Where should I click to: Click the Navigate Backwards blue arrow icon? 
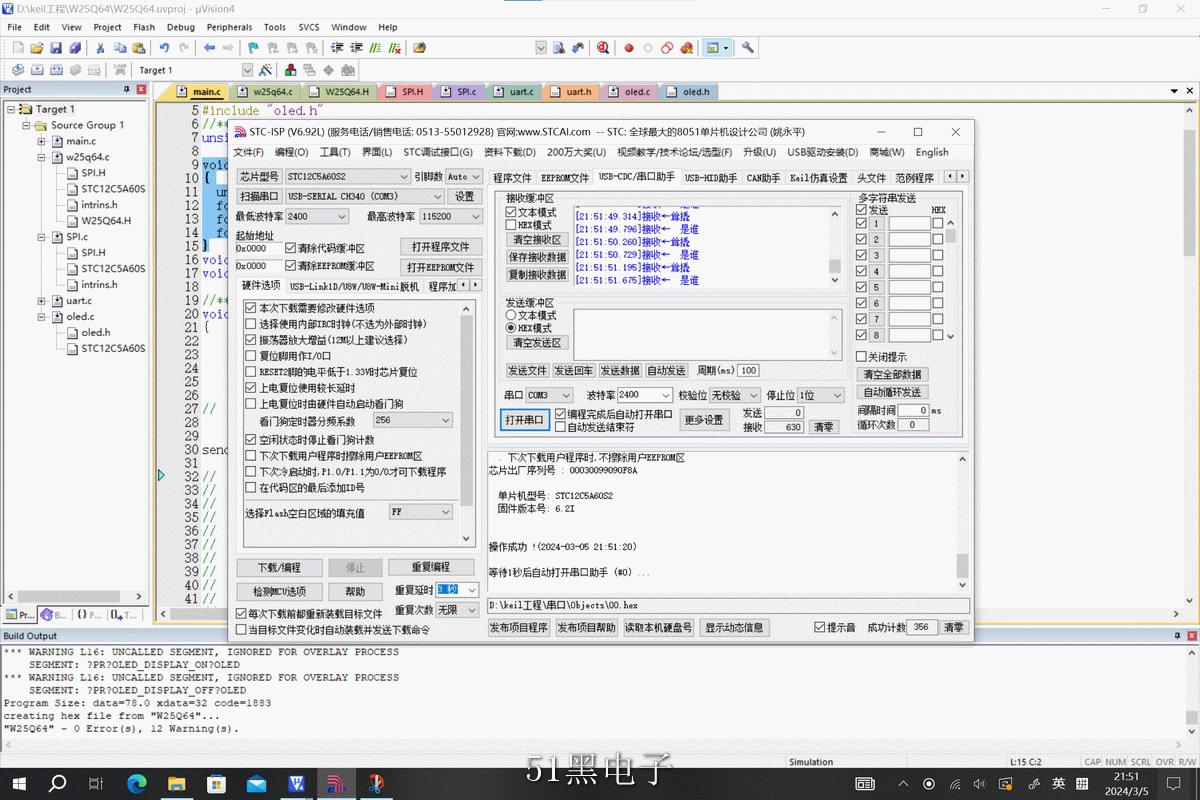[x=209, y=47]
